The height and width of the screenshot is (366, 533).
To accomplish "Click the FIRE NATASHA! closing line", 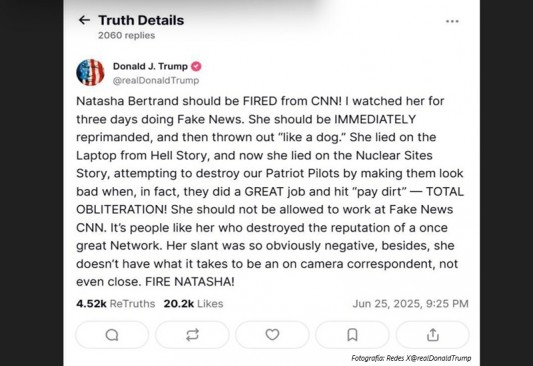I will [x=190, y=282].
